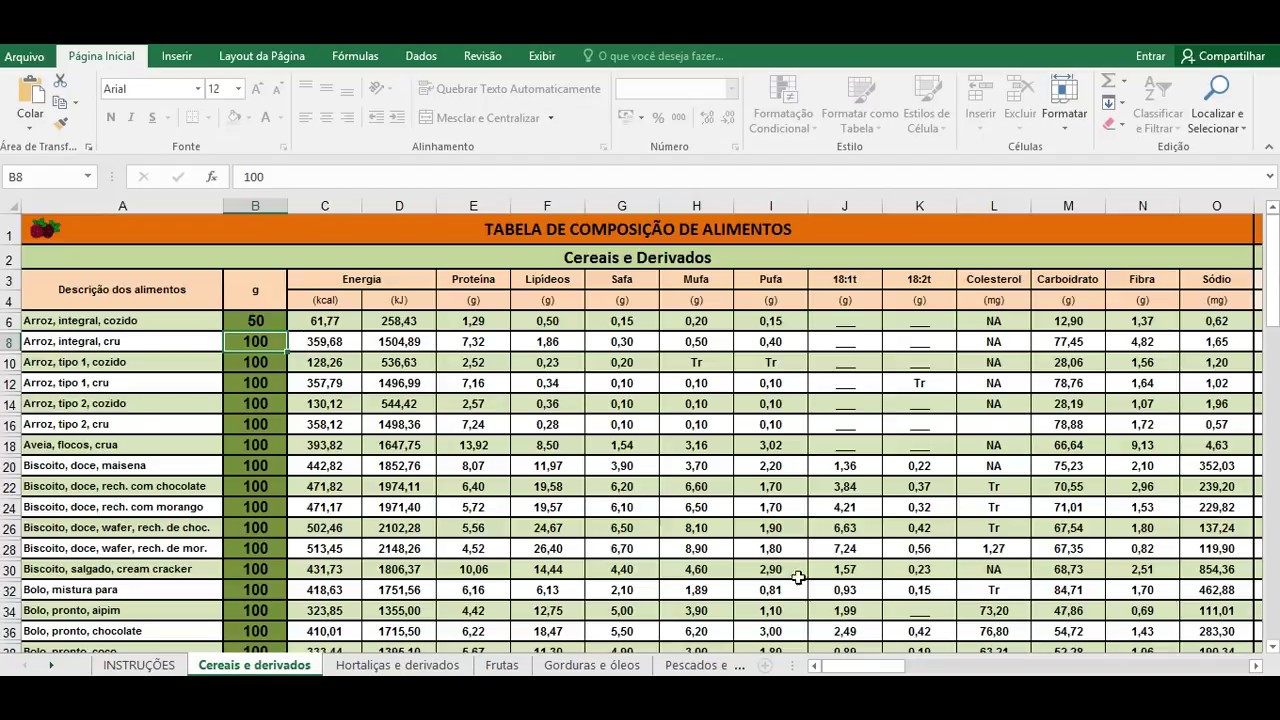Toggle italic (I) formatting

pyautogui.click(x=131, y=118)
